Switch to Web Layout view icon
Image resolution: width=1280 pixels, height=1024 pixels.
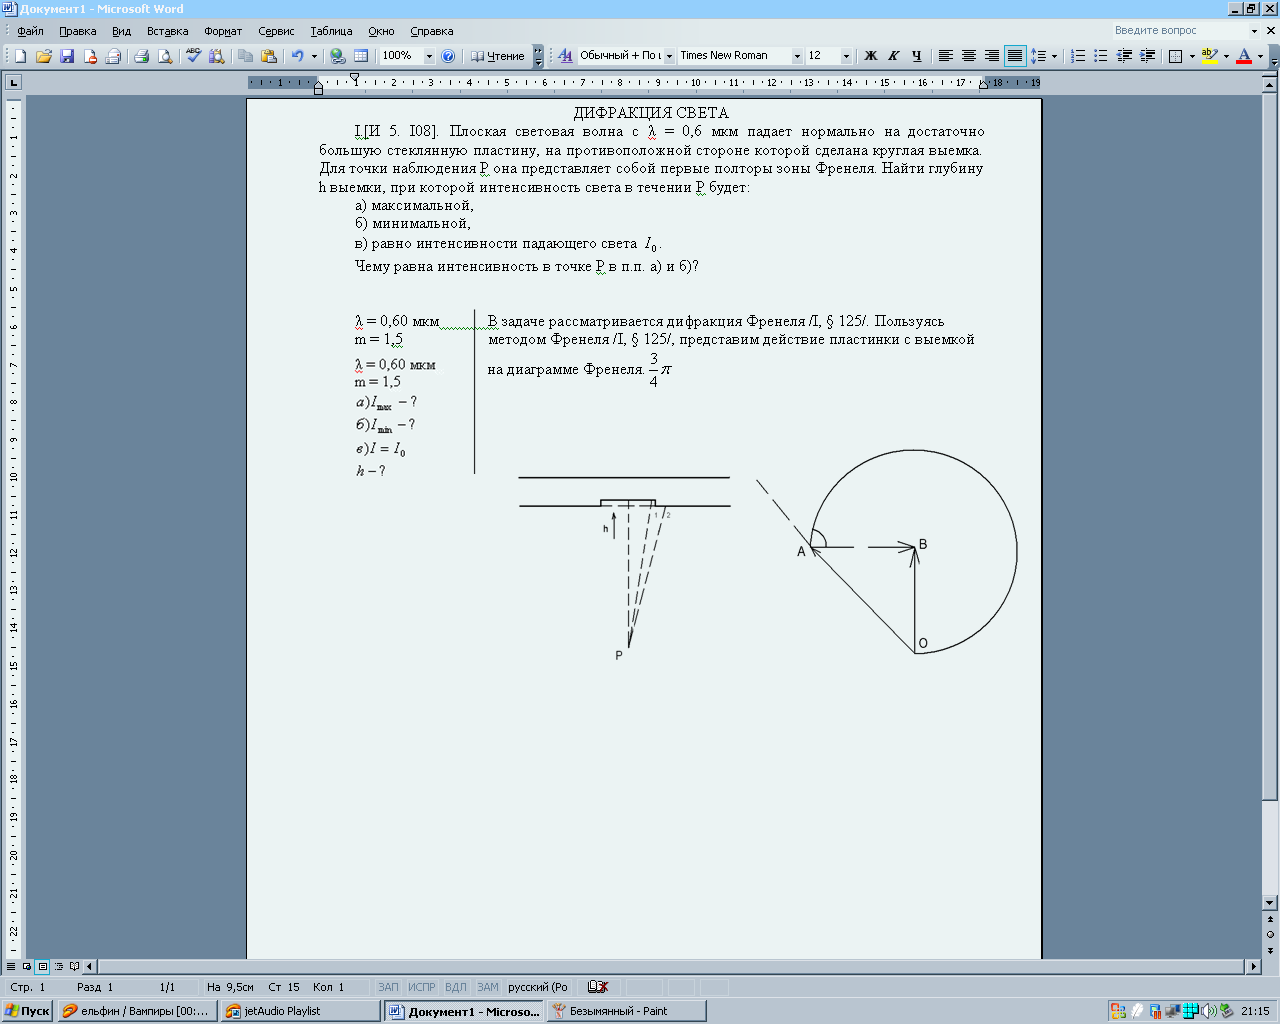click(x=27, y=967)
